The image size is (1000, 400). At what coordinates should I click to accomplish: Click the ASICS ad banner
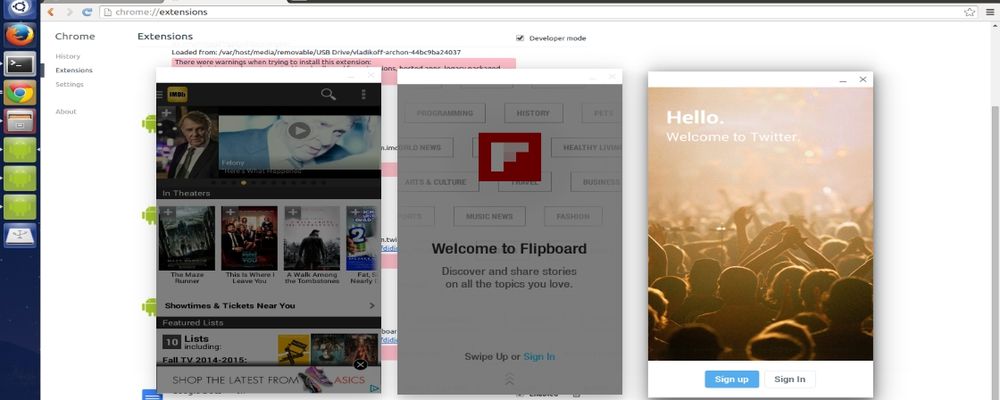(x=268, y=380)
